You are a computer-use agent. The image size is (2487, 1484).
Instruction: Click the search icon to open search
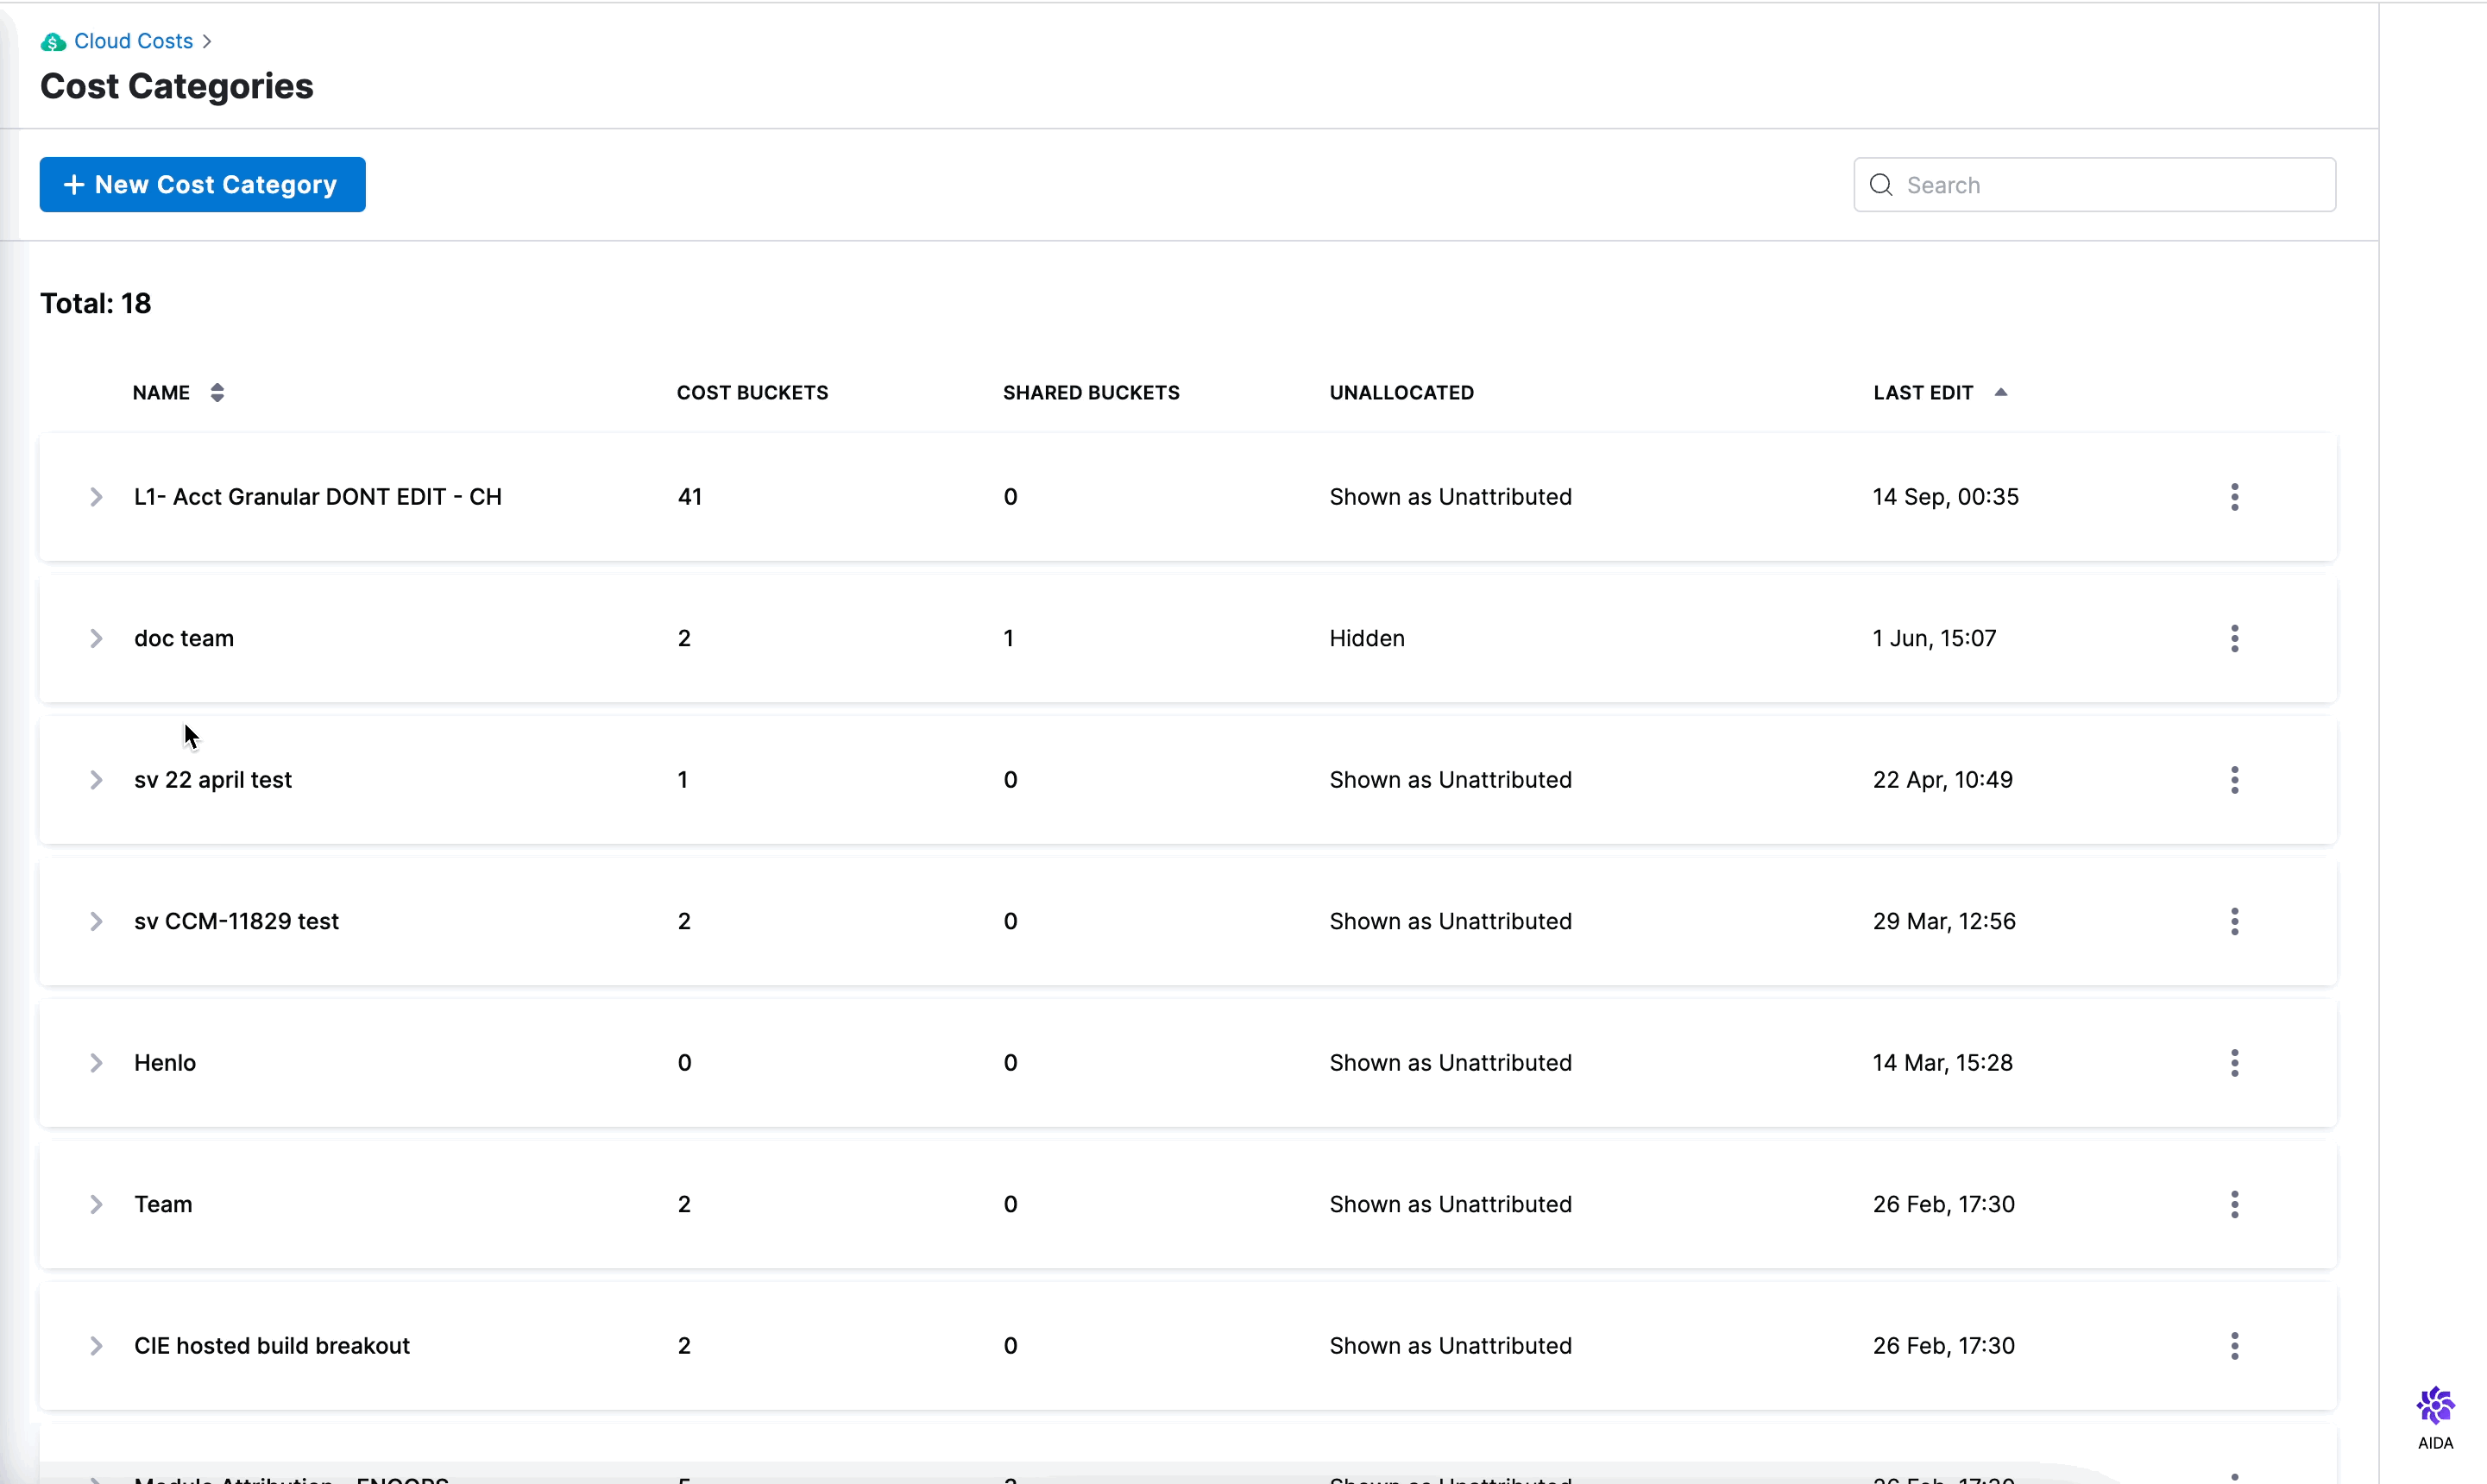[x=1881, y=184]
